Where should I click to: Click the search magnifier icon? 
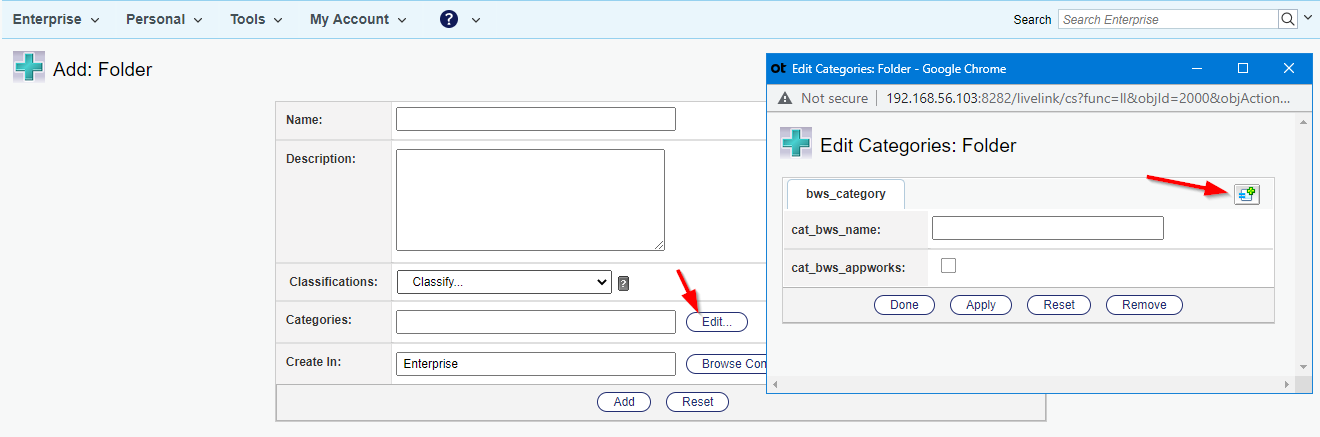(x=1288, y=19)
